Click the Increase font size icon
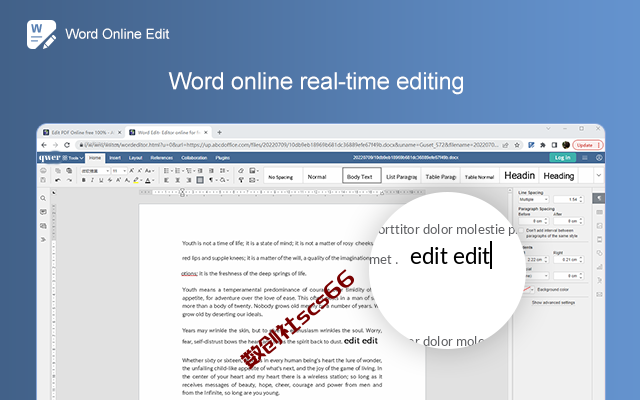Image resolution: width=640 pixels, height=400 pixels. tap(131, 171)
